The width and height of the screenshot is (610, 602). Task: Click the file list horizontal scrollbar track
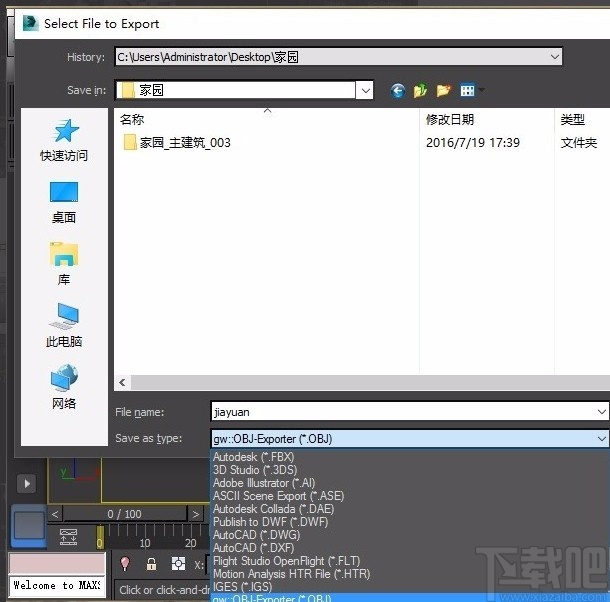coord(370,383)
